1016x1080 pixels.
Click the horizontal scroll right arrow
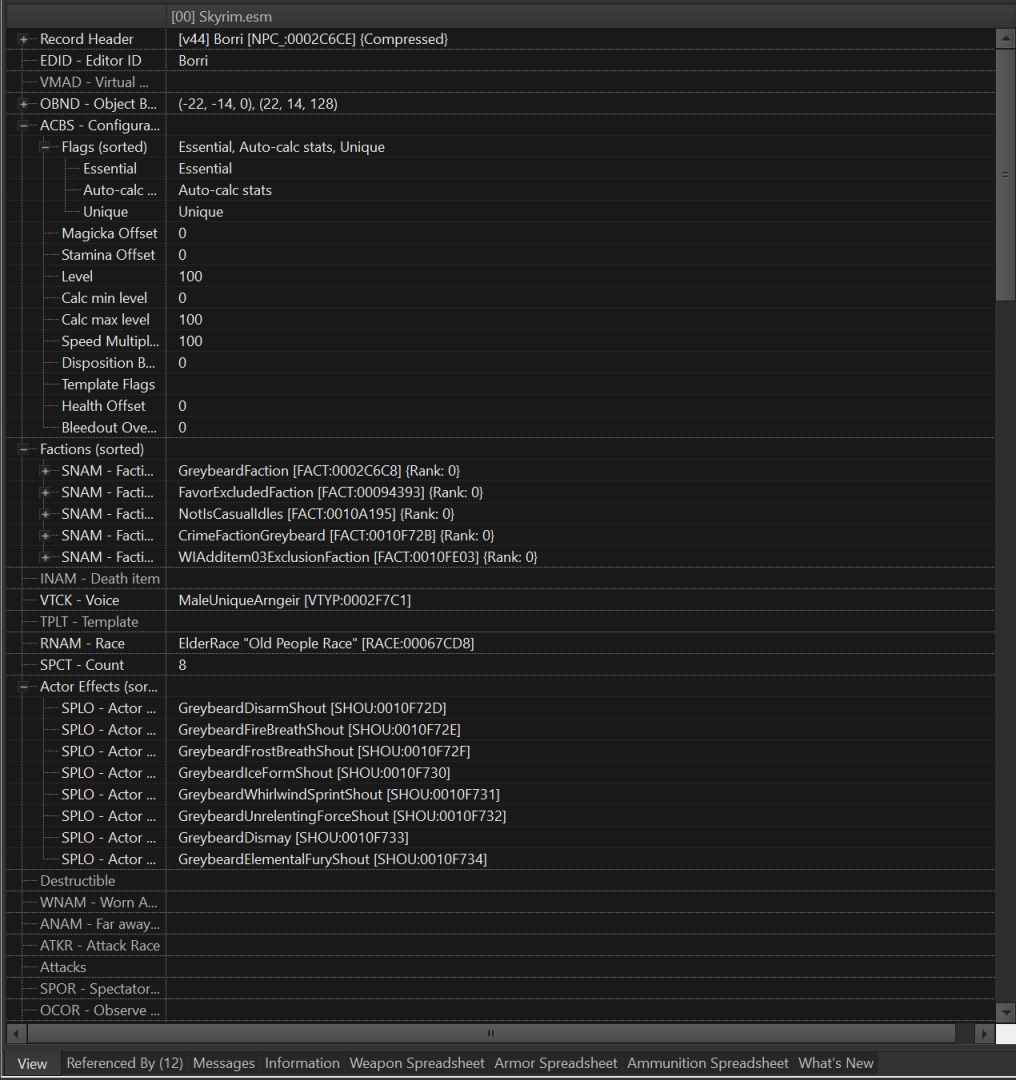[x=984, y=1033]
